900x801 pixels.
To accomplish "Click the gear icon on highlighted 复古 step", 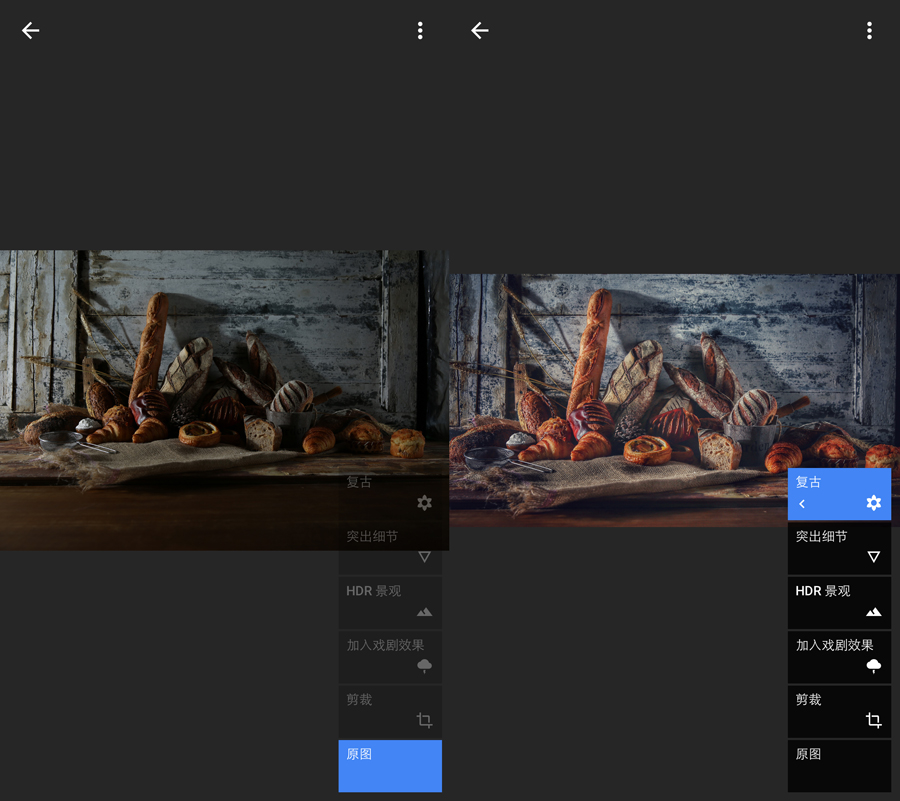I will pyautogui.click(x=873, y=503).
